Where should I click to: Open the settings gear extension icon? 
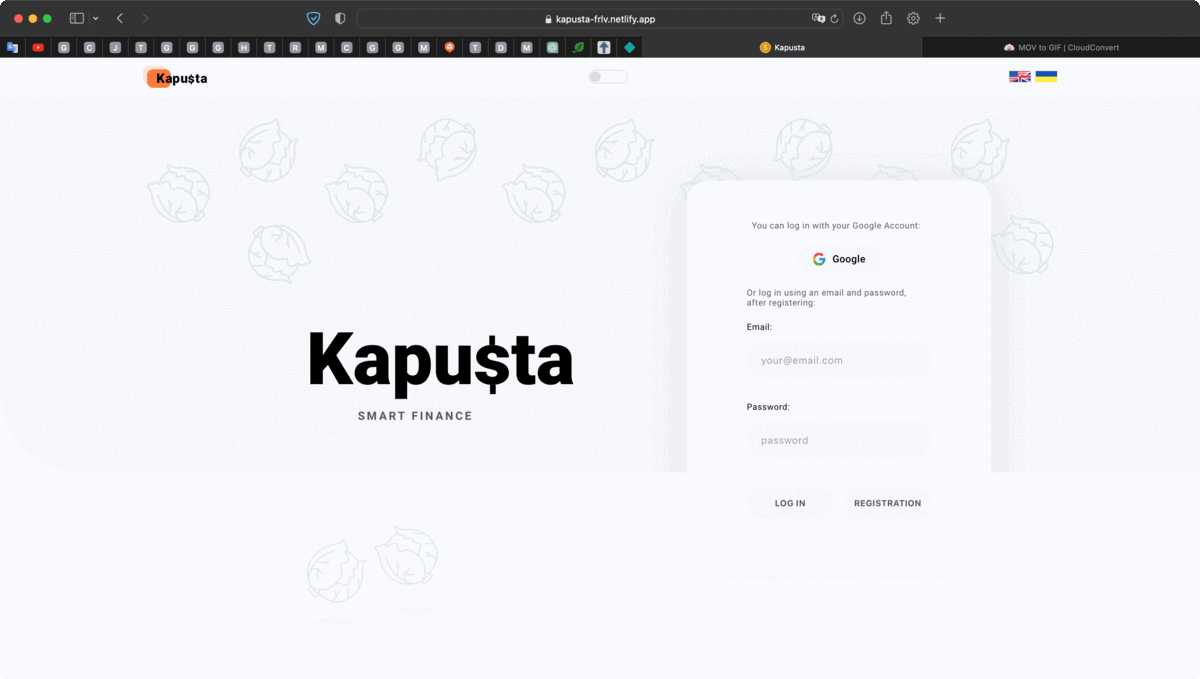(x=913, y=18)
